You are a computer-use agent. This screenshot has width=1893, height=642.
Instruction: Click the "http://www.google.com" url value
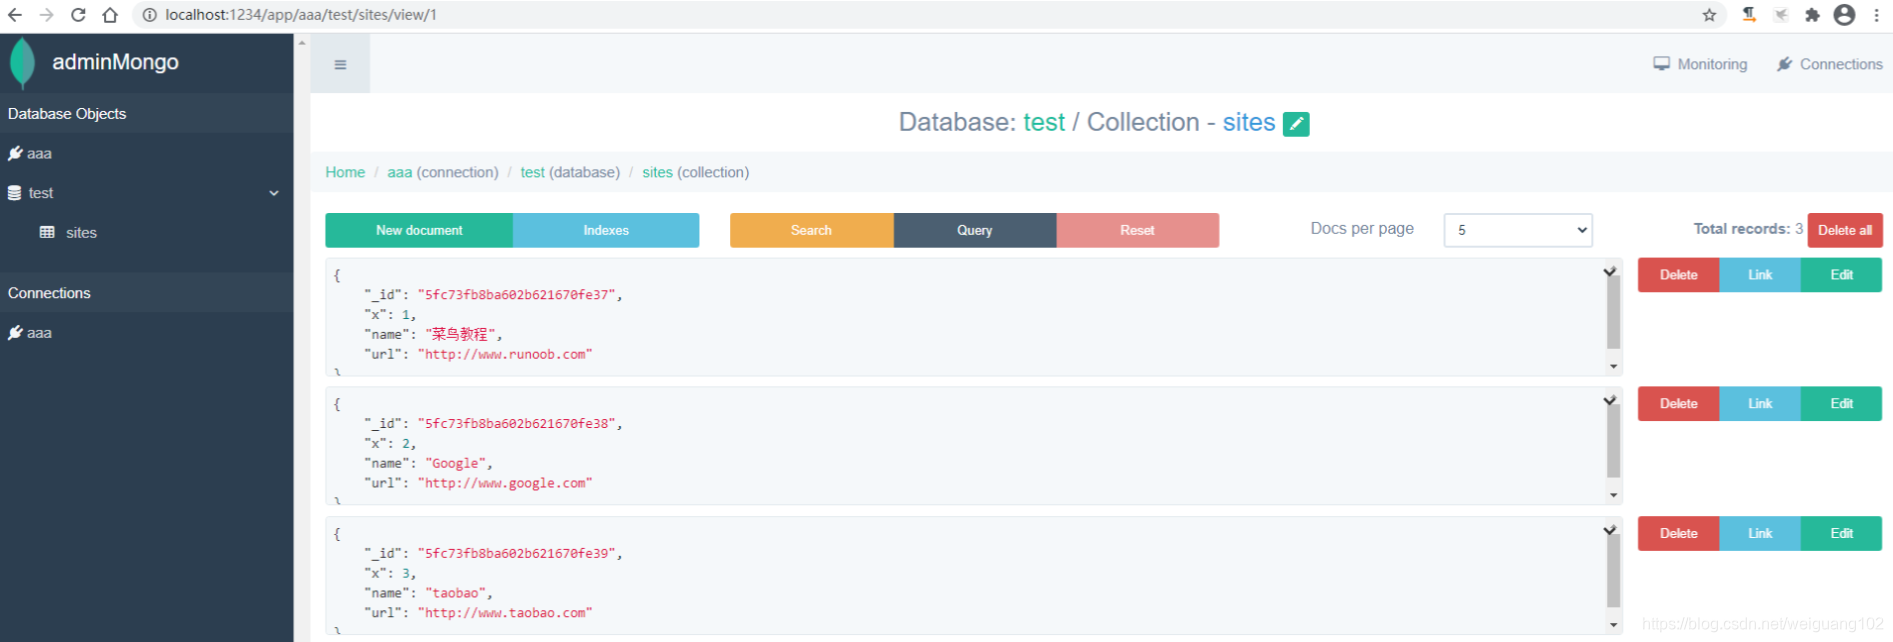click(x=505, y=483)
